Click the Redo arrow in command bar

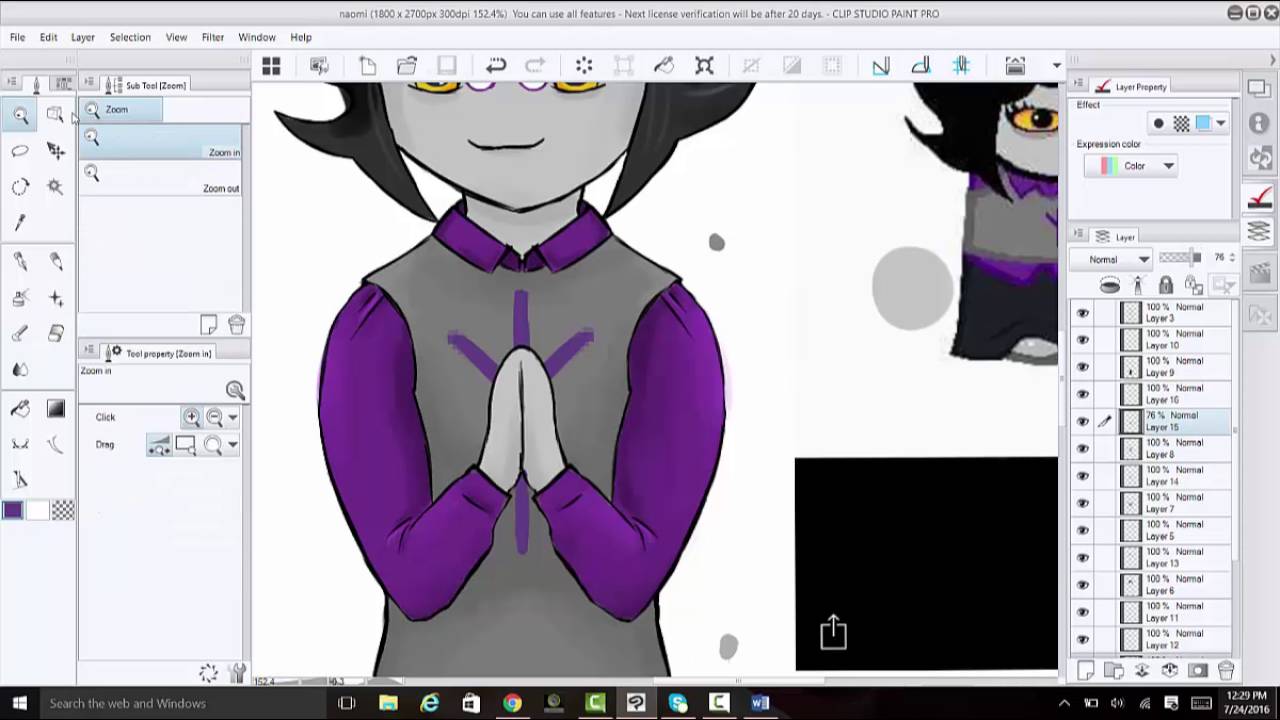535,66
